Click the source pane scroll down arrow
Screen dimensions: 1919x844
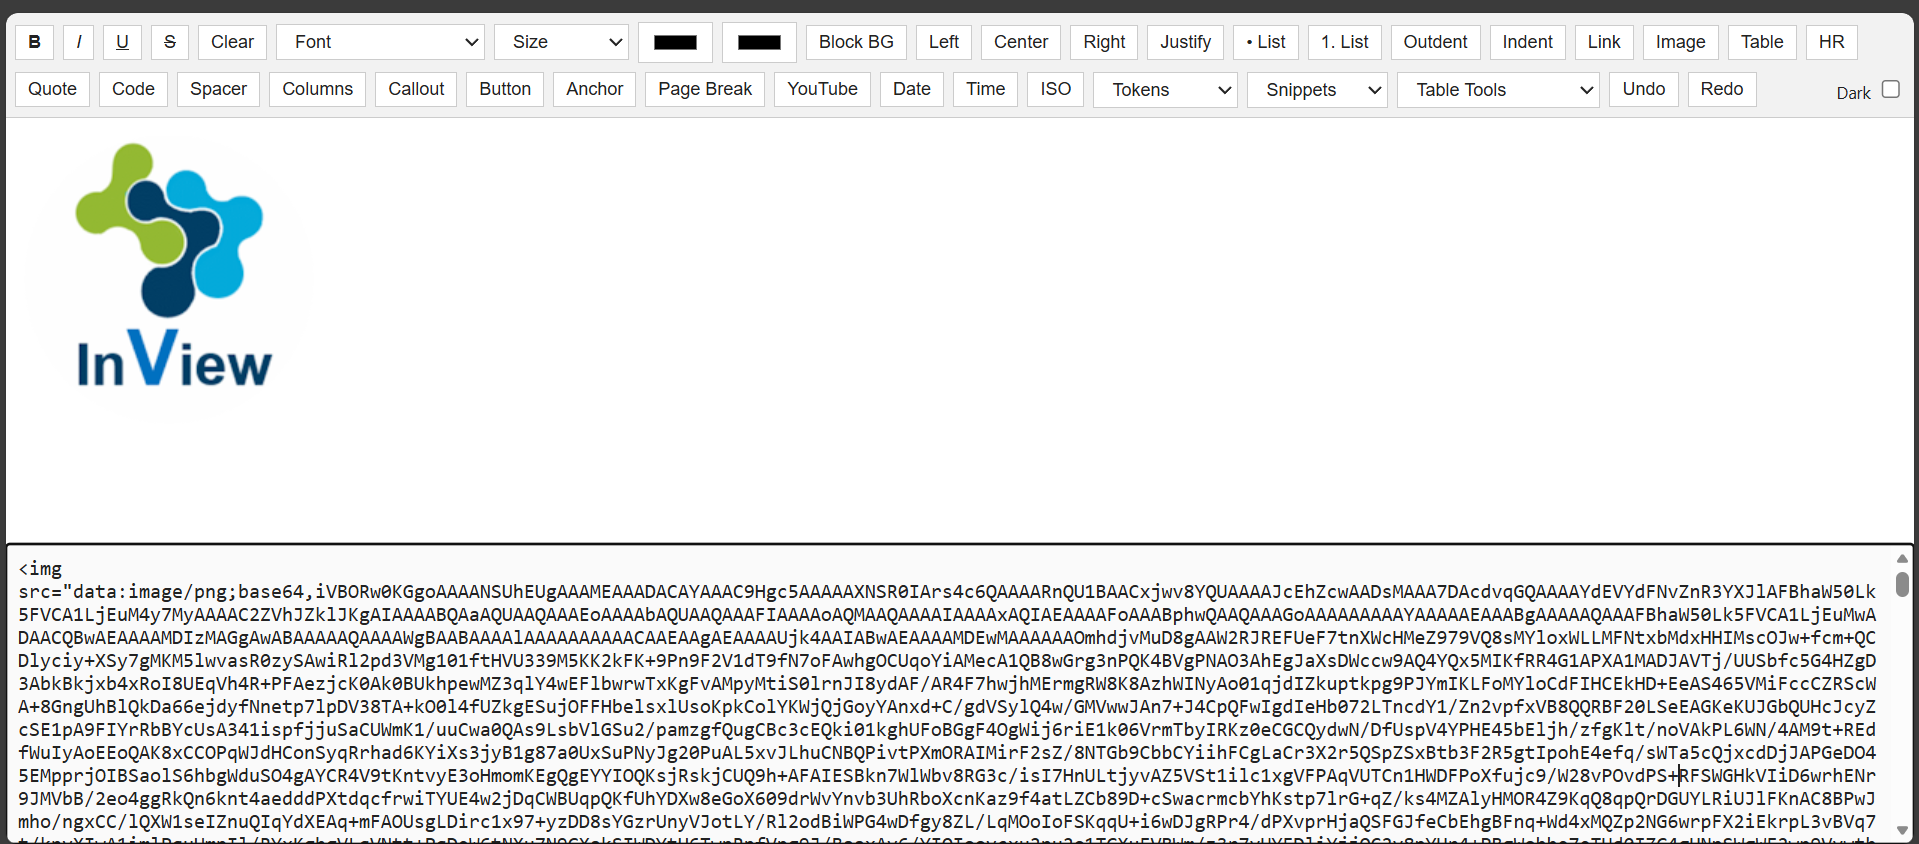[1902, 831]
